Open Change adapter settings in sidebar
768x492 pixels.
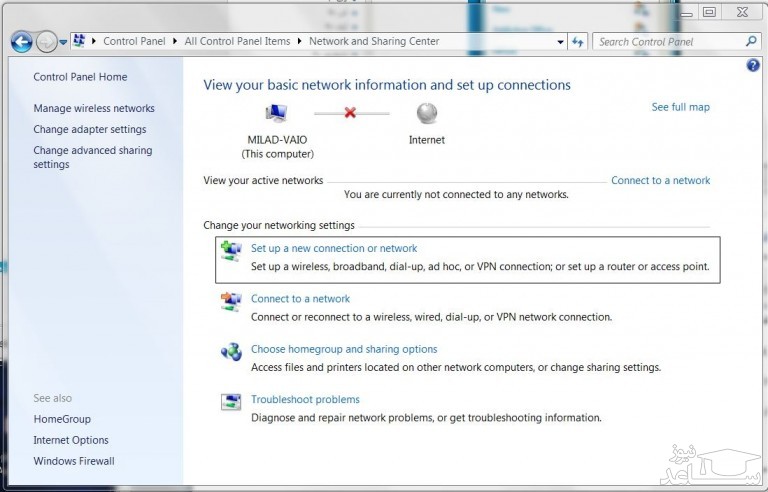(89, 129)
